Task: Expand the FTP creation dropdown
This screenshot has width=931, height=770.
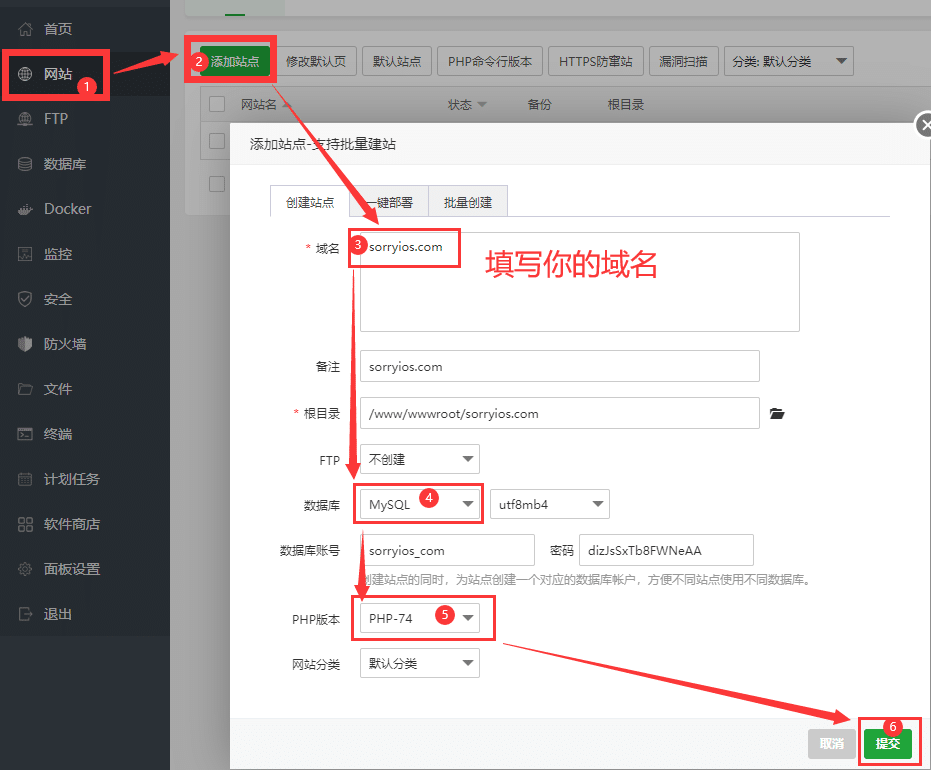Action: (419, 459)
